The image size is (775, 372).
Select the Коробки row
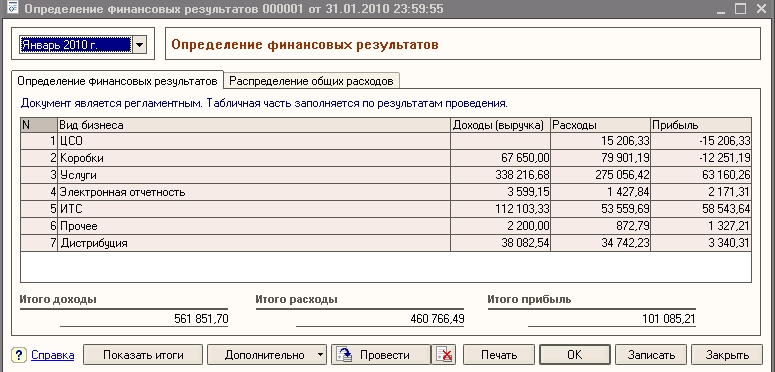[386, 158]
